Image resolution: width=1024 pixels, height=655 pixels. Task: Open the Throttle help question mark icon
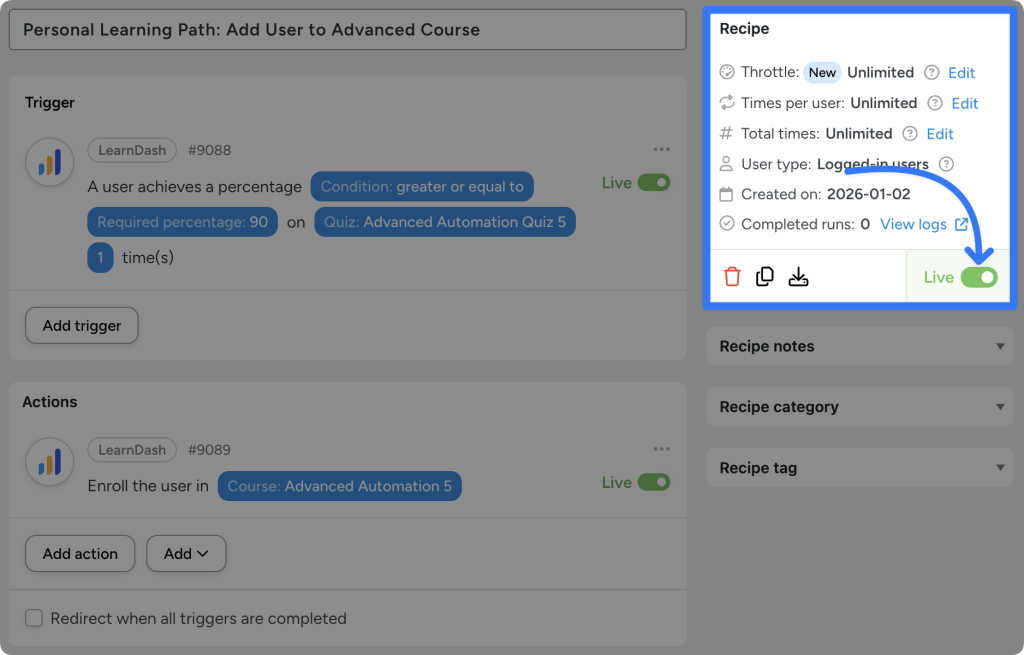[932, 72]
